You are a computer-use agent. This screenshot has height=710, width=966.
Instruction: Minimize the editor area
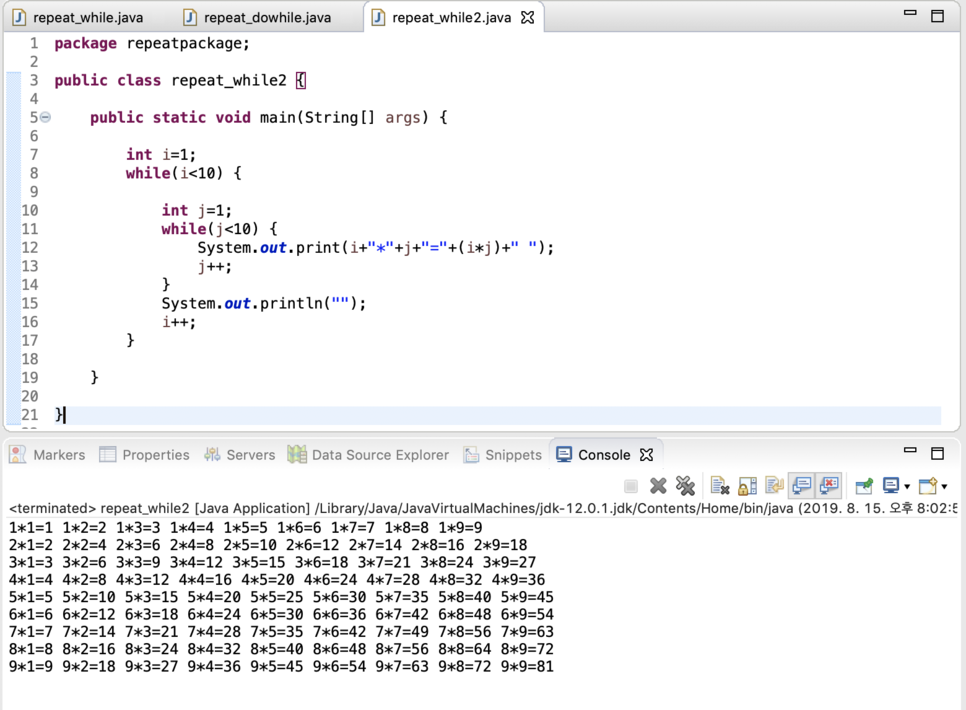click(910, 13)
